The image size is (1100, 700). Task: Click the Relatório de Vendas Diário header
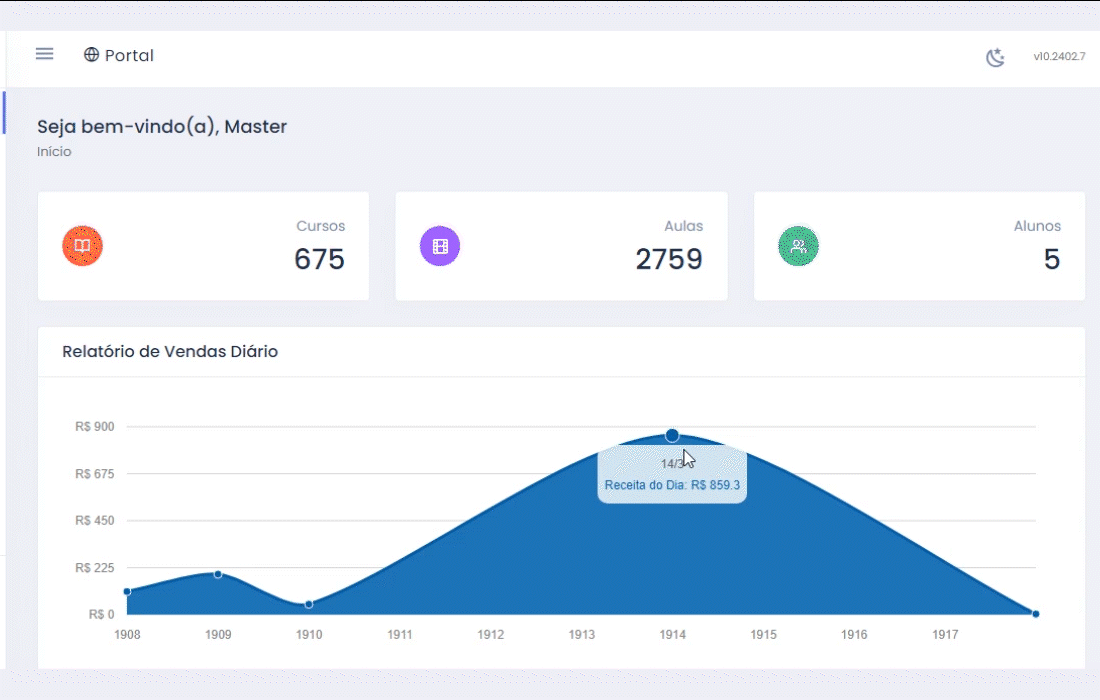170,352
